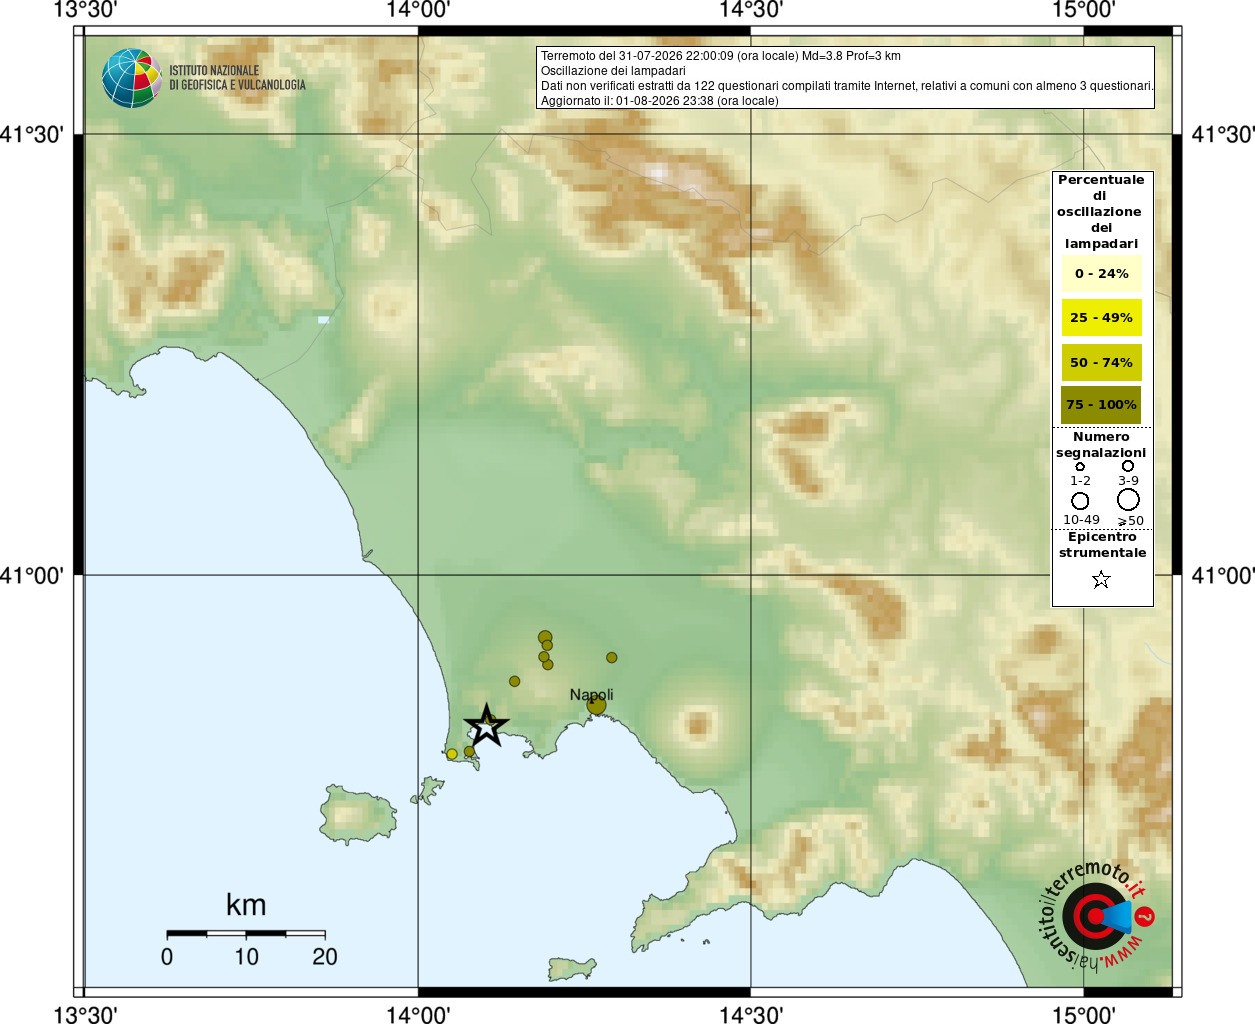Click the 14°30' longitude label at the top
Image resolution: width=1255 pixels, height=1024 pixels.
click(751, 10)
